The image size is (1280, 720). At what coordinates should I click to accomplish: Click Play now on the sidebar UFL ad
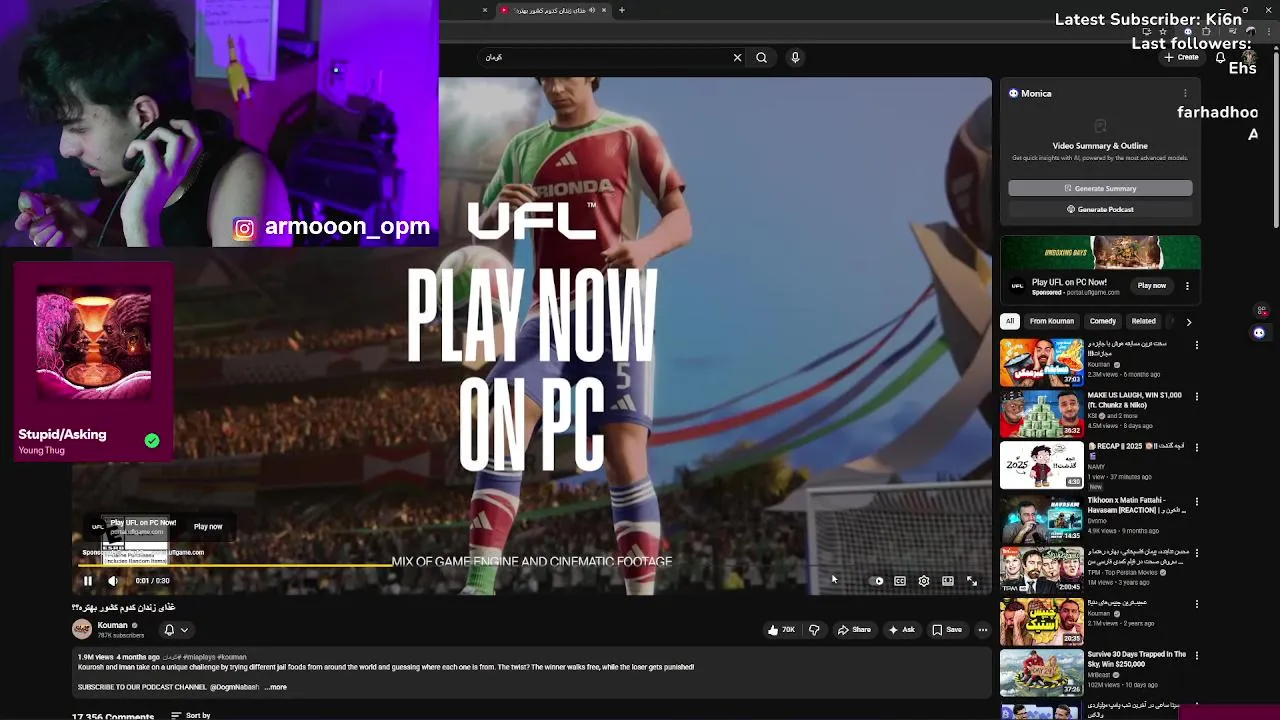coord(1152,286)
